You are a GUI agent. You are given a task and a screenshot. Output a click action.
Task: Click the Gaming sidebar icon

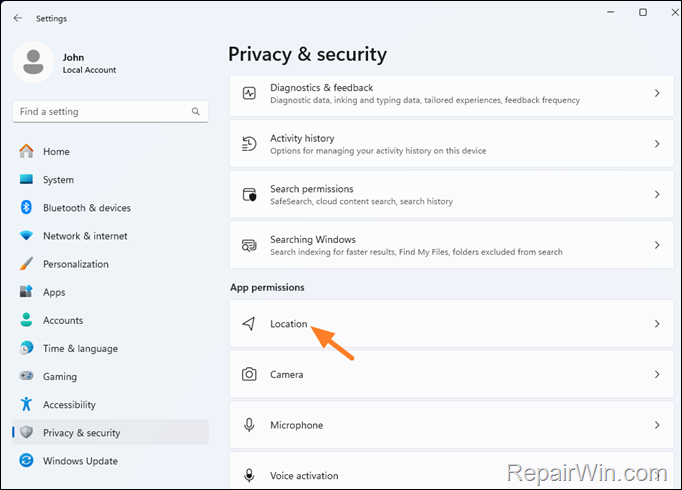[25, 377]
